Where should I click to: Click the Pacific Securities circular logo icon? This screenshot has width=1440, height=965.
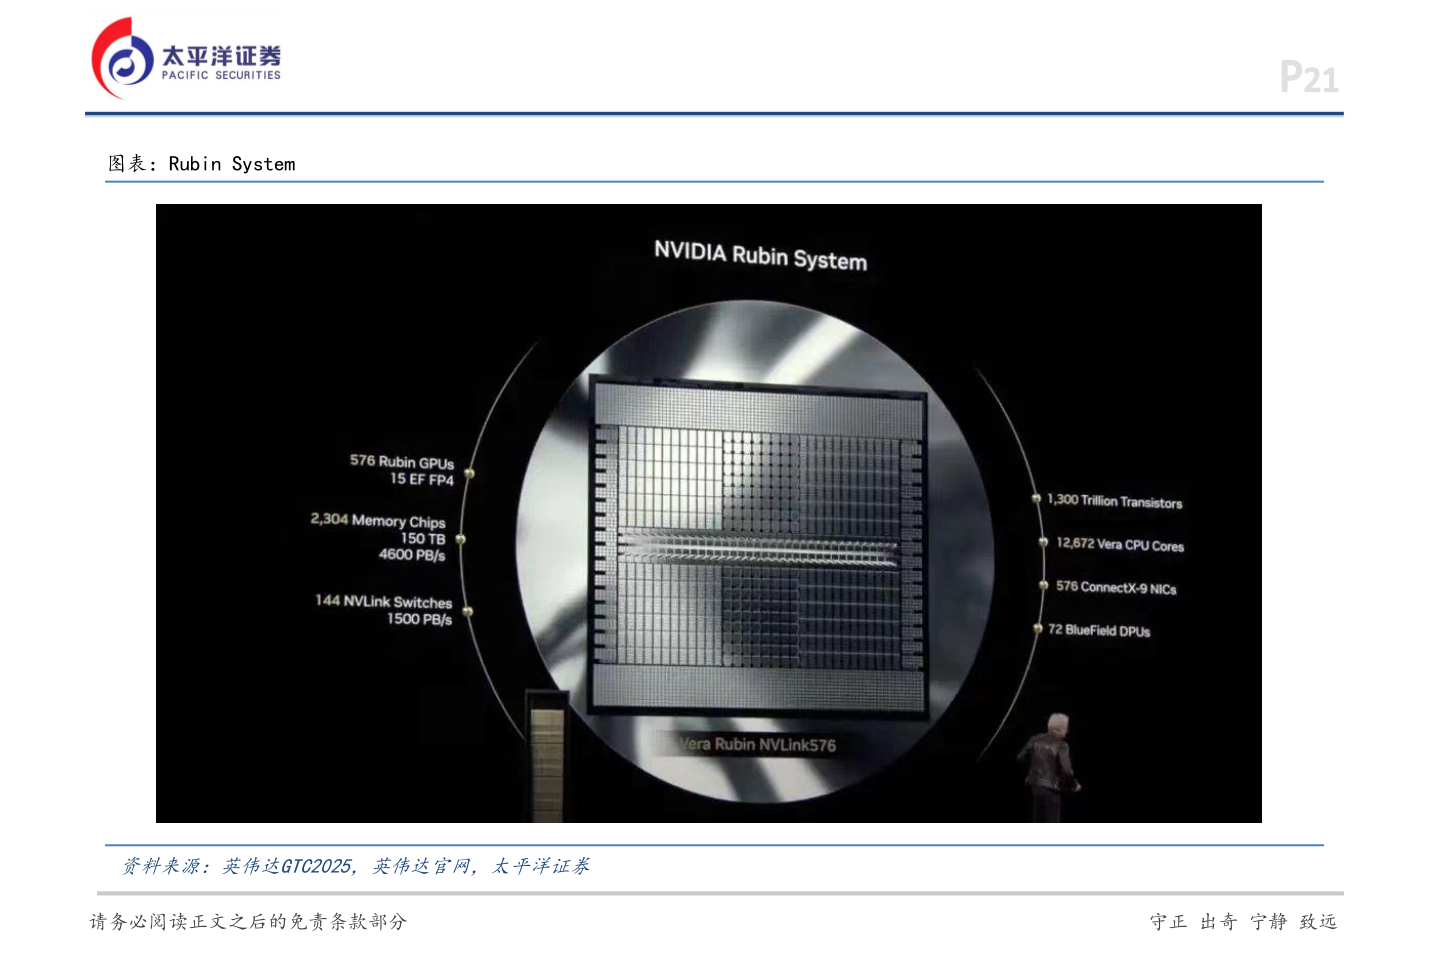(x=122, y=59)
